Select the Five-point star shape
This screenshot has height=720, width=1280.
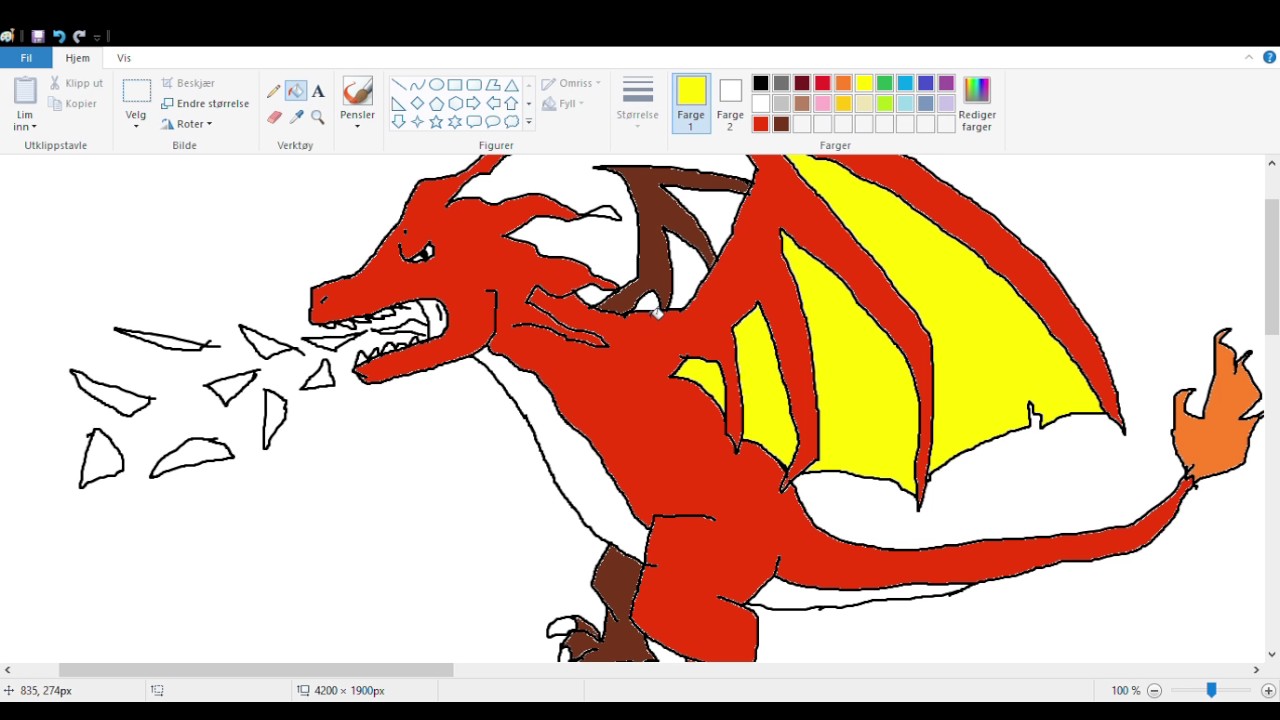pyautogui.click(x=436, y=122)
